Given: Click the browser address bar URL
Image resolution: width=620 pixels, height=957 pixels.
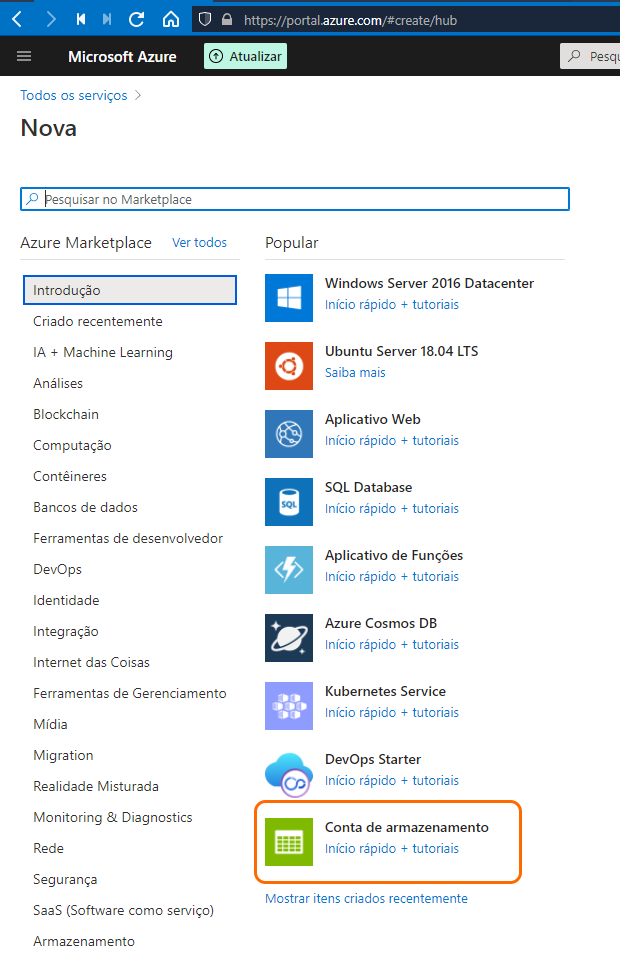Looking at the screenshot, I should tap(350, 20).
